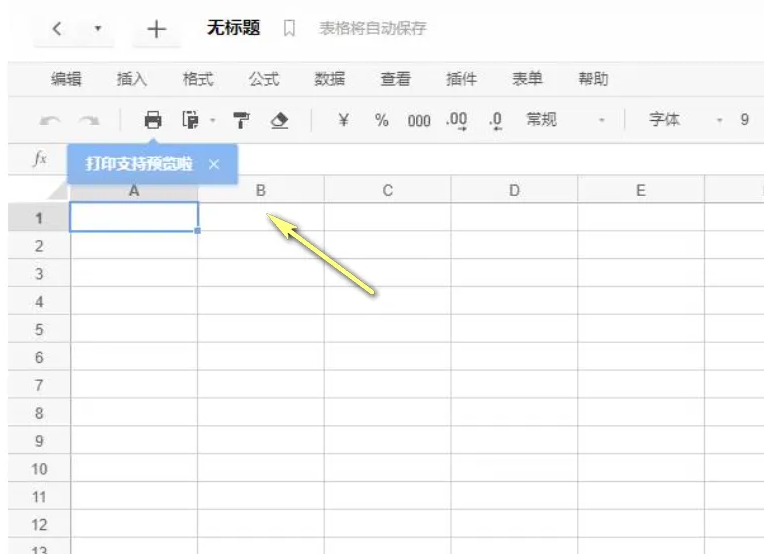This screenshot has width=764, height=554.
Task: Open the 字体 font dropdown
Action: 688,120
